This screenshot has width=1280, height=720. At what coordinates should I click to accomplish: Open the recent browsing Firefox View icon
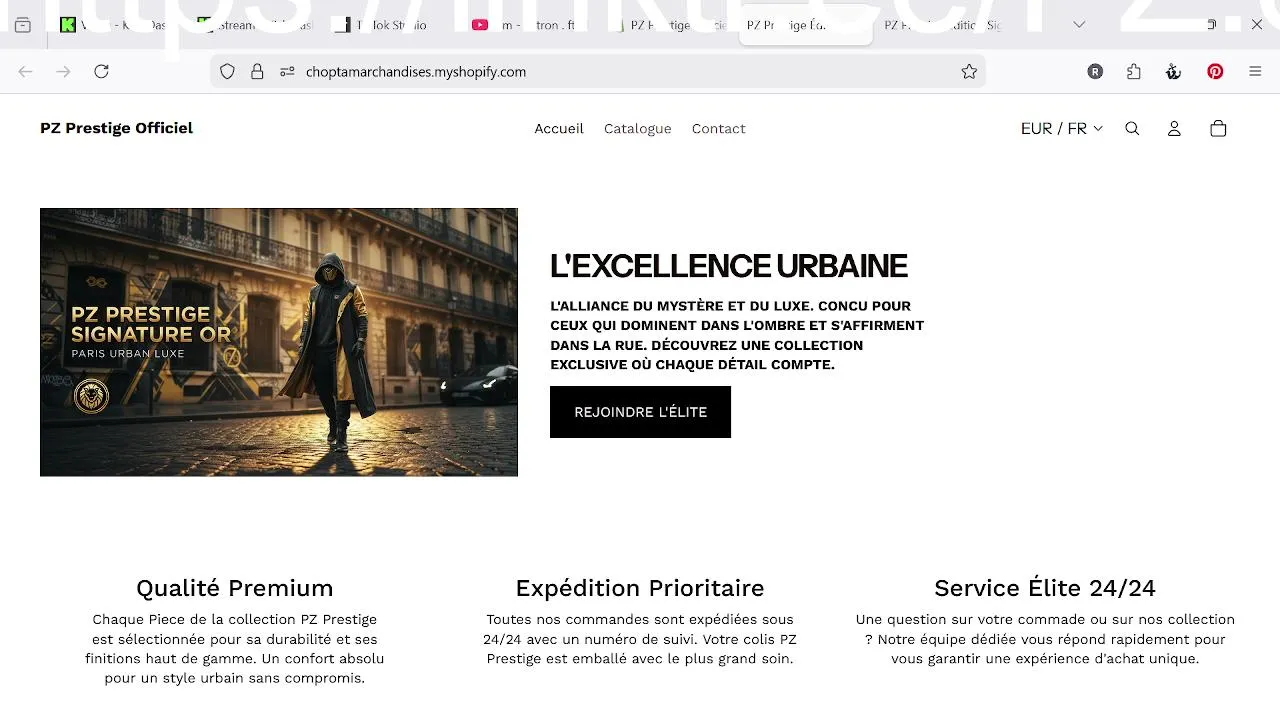tap(23, 25)
